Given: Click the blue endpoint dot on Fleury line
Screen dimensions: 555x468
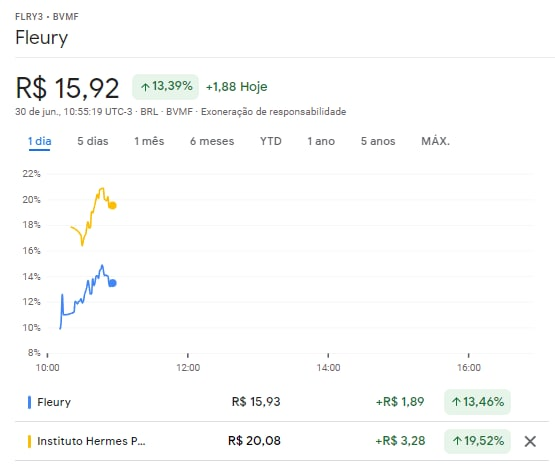Looking at the screenshot, I should tap(112, 283).
